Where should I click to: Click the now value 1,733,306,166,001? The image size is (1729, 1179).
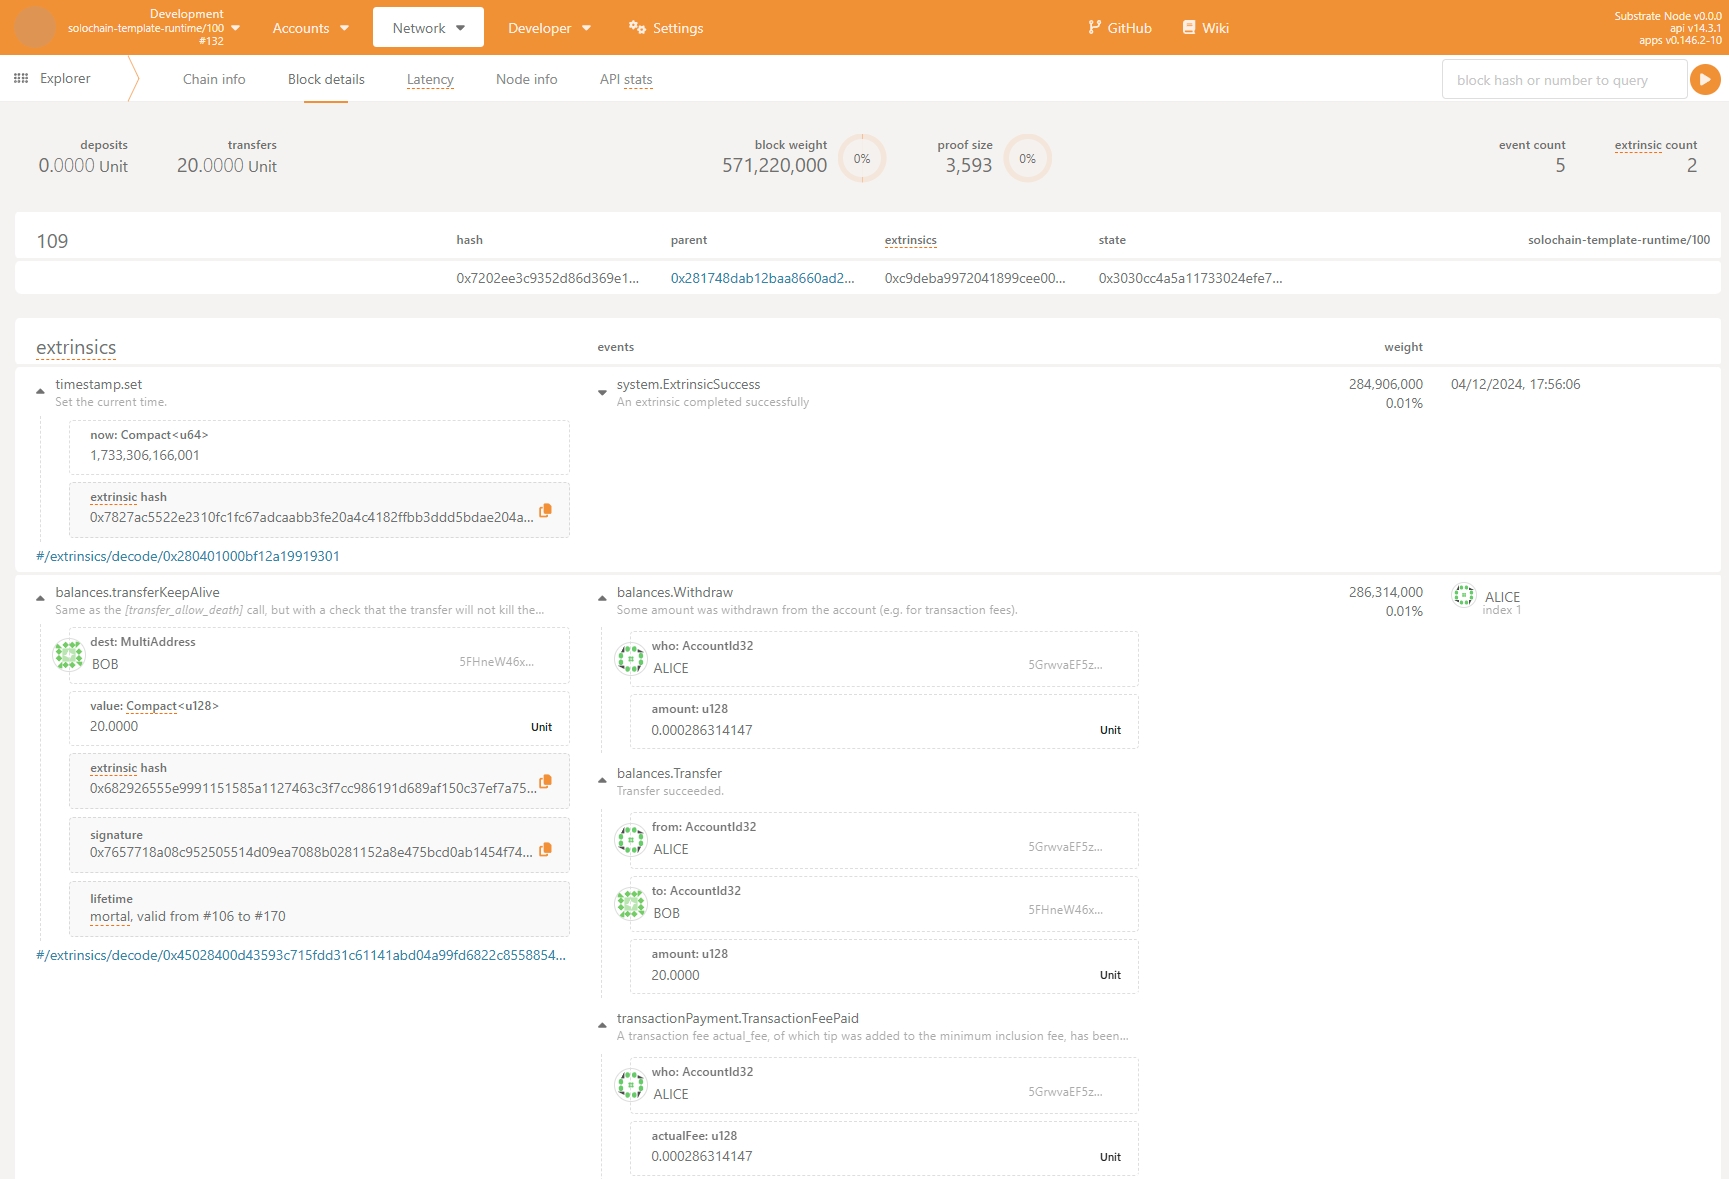click(x=145, y=455)
